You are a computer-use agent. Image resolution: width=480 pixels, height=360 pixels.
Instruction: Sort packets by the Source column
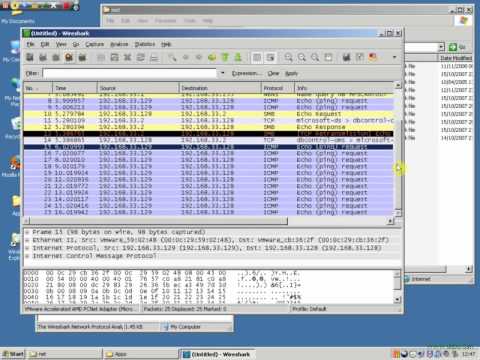tap(138, 88)
